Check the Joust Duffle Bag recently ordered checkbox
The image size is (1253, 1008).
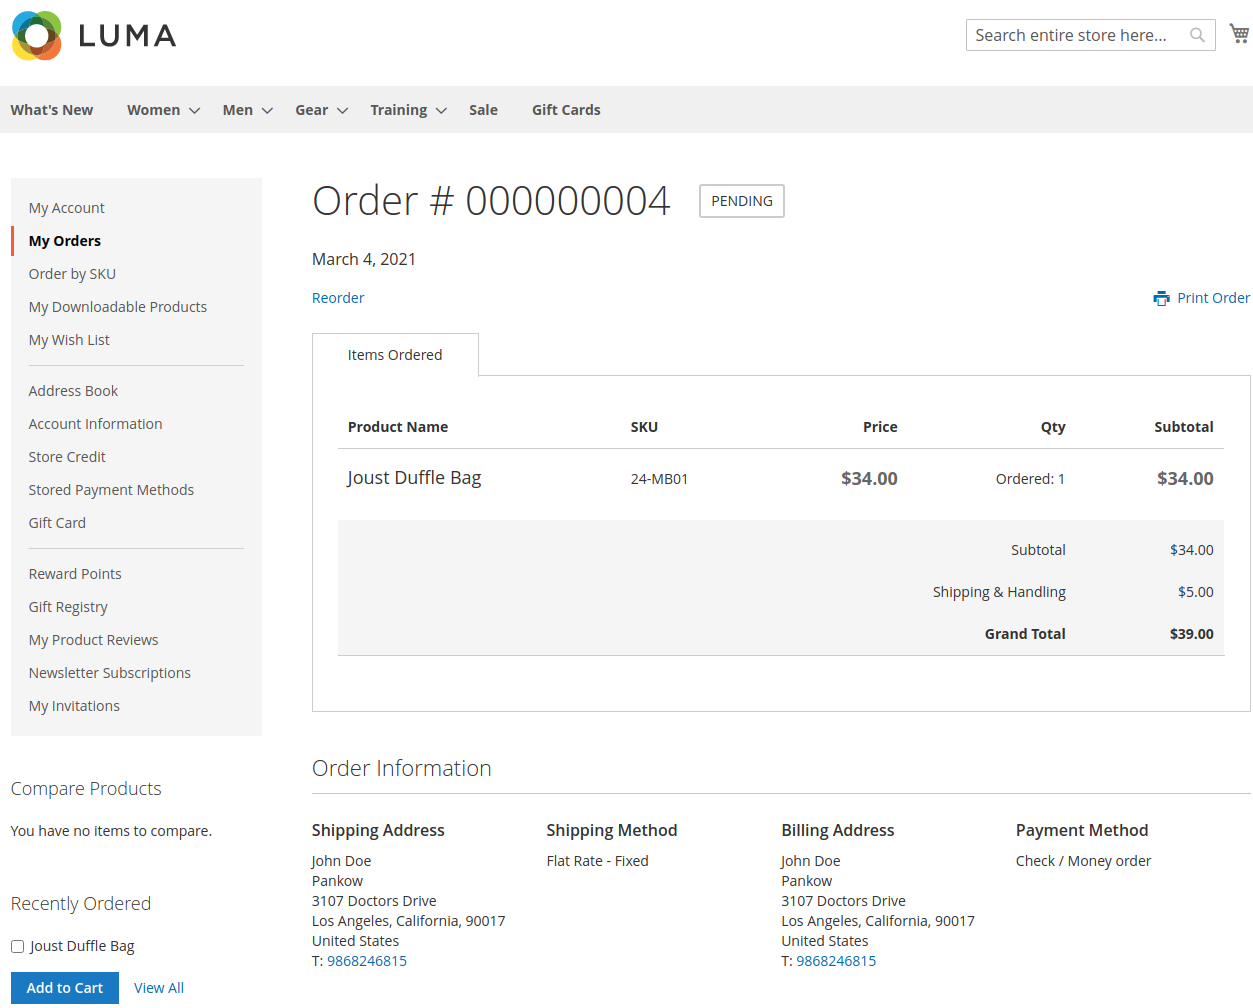click(16, 945)
